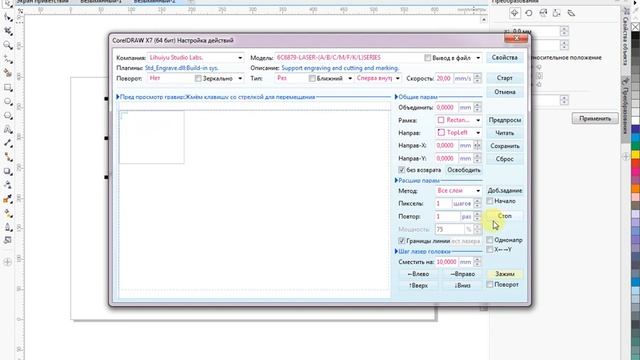Viewport: 640px width, 360px height.
Task: Select the Interactive Fill tool
Action: pos(7,213)
